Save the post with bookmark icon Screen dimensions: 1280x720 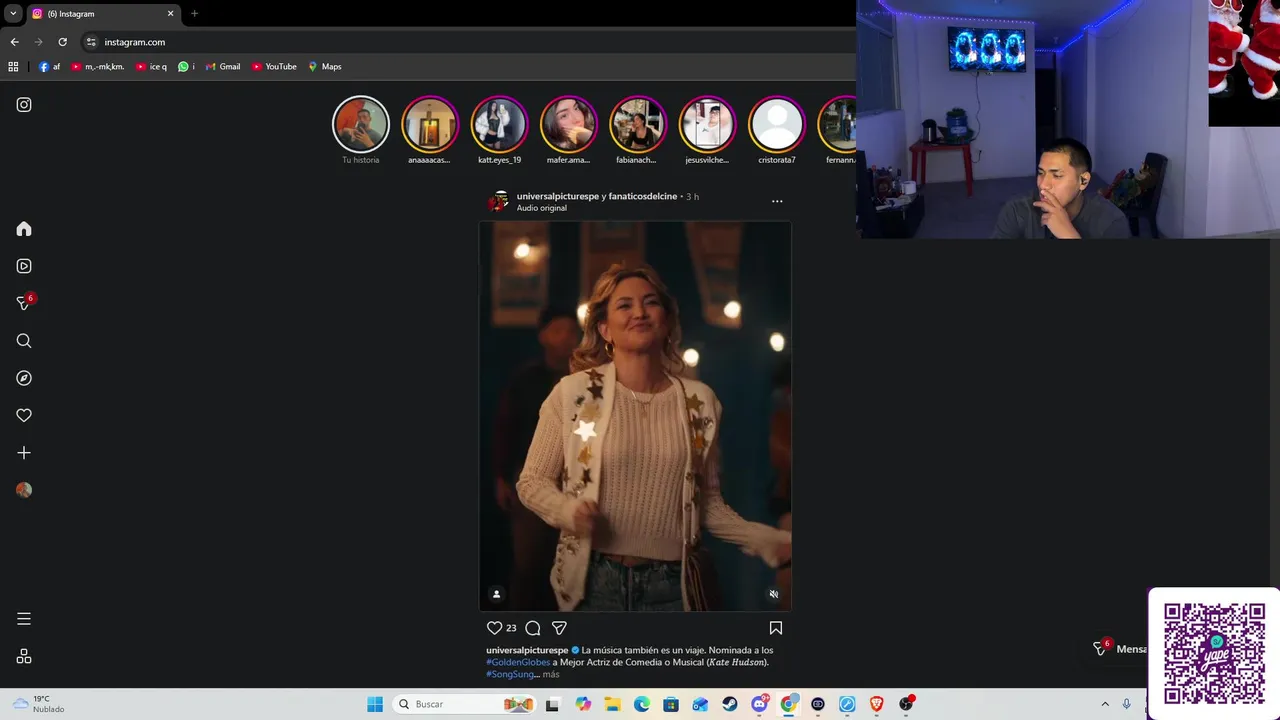pos(775,628)
